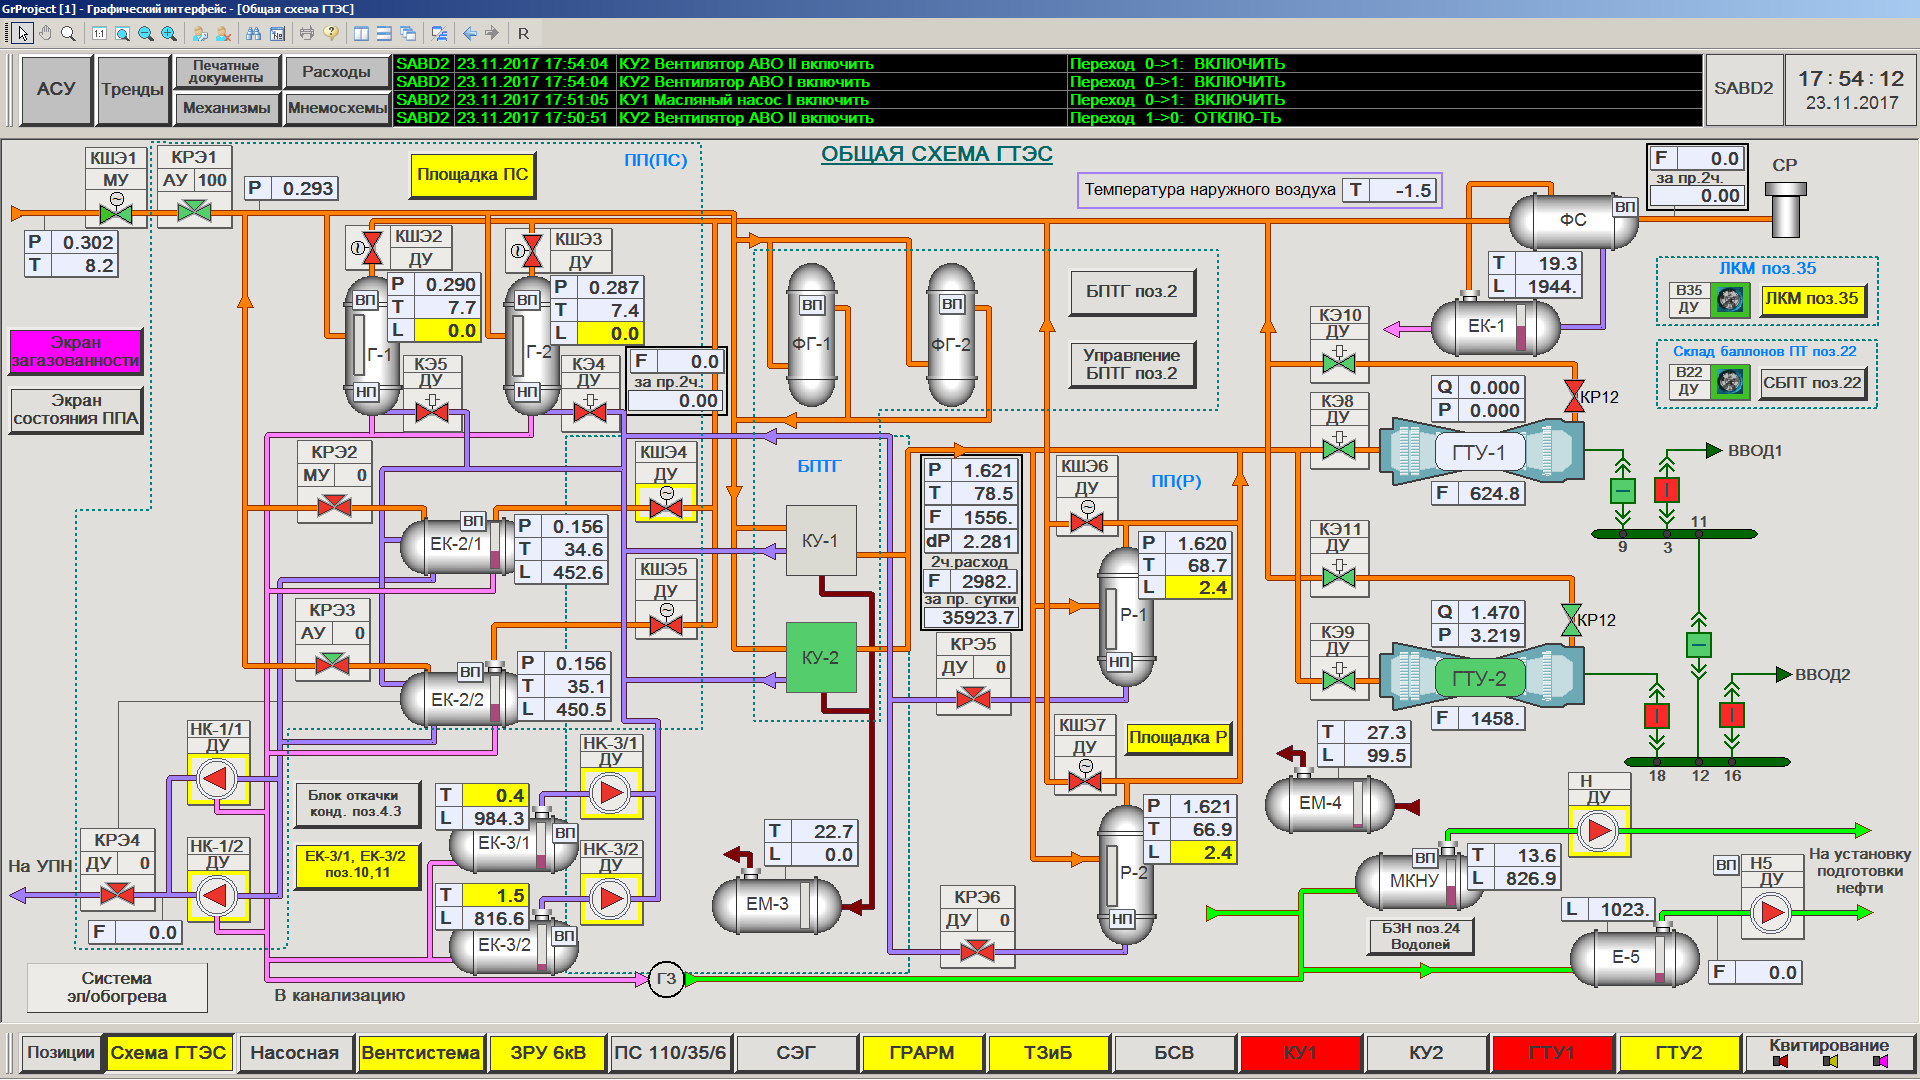Click the zoom out magnifier icon
This screenshot has width=1920, height=1080.
tap(146, 33)
